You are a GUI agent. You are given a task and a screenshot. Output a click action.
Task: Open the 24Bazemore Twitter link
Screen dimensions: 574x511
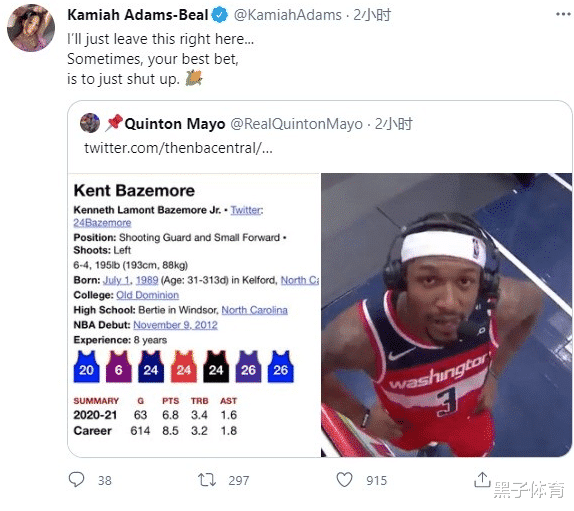point(102,223)
